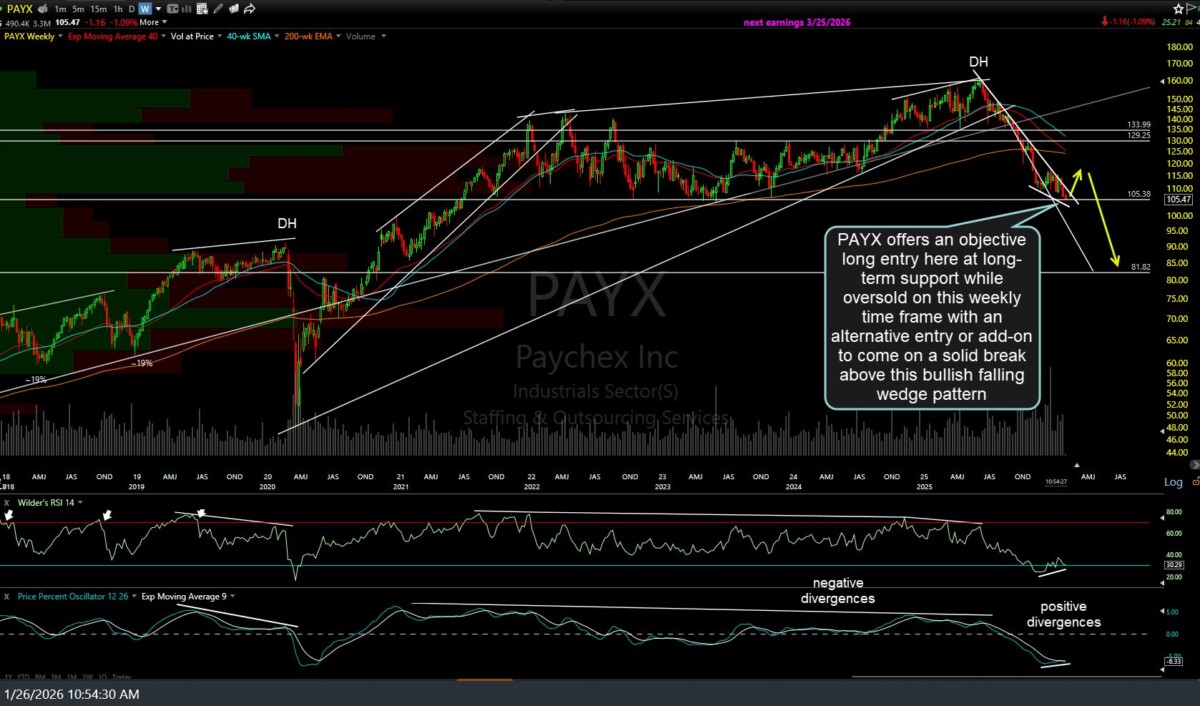
Task: Select the pencil drawing tool icon
Action: coord(218,9)
